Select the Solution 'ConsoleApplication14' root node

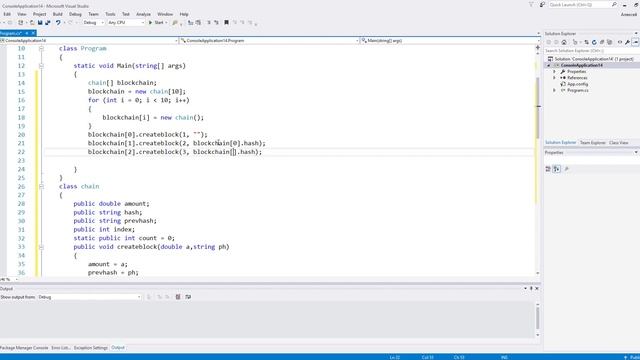pos(591,59)
